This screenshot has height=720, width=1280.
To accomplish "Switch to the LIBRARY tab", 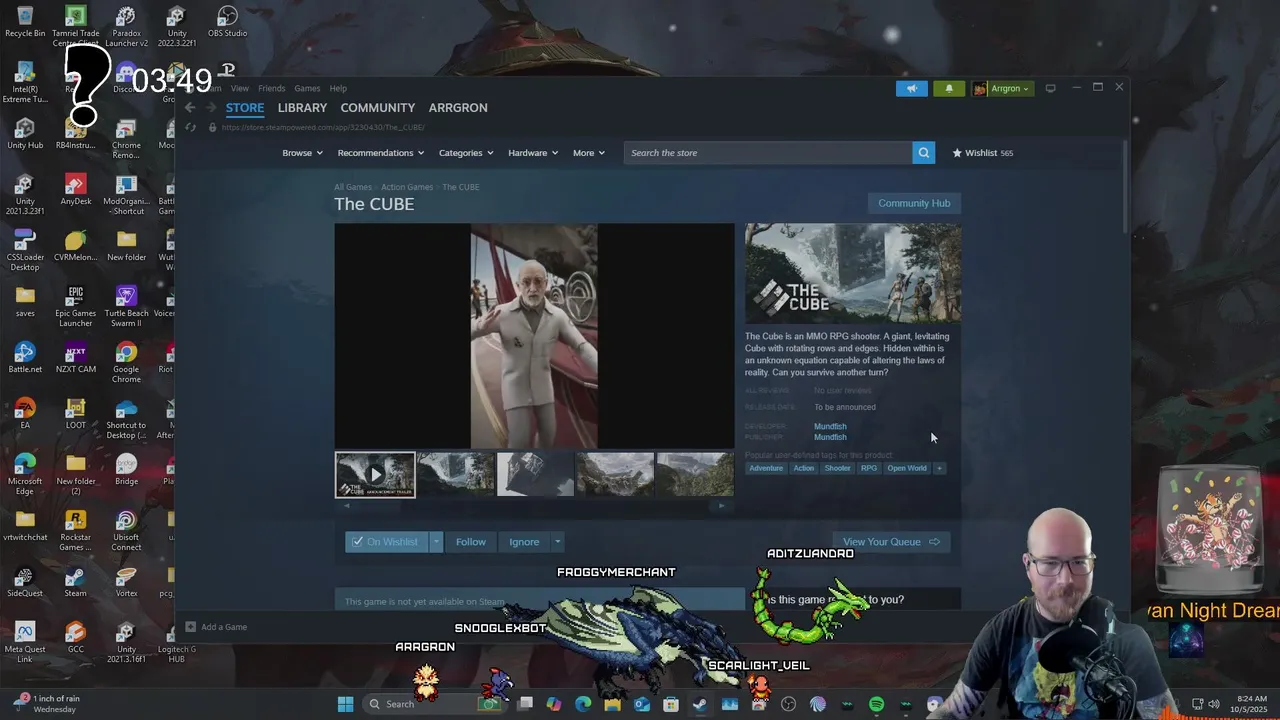I will 302,108.
